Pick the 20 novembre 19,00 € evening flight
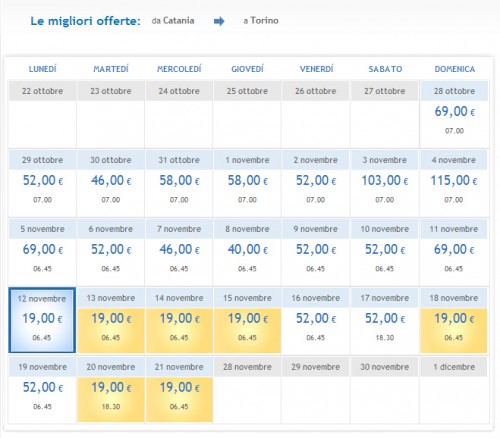Viewport: 500px width, 438px height. click(x=111, y=389)
